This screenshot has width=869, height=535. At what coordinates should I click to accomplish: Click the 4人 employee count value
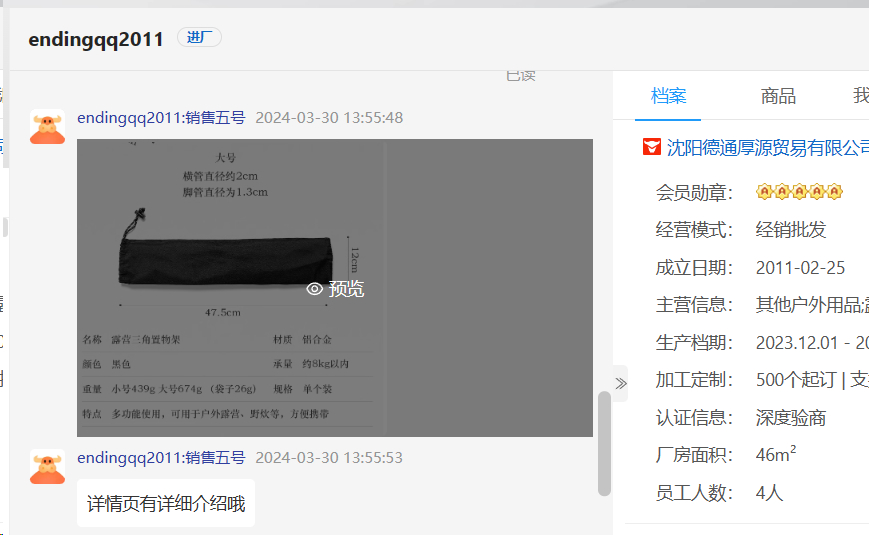point(769,492)
